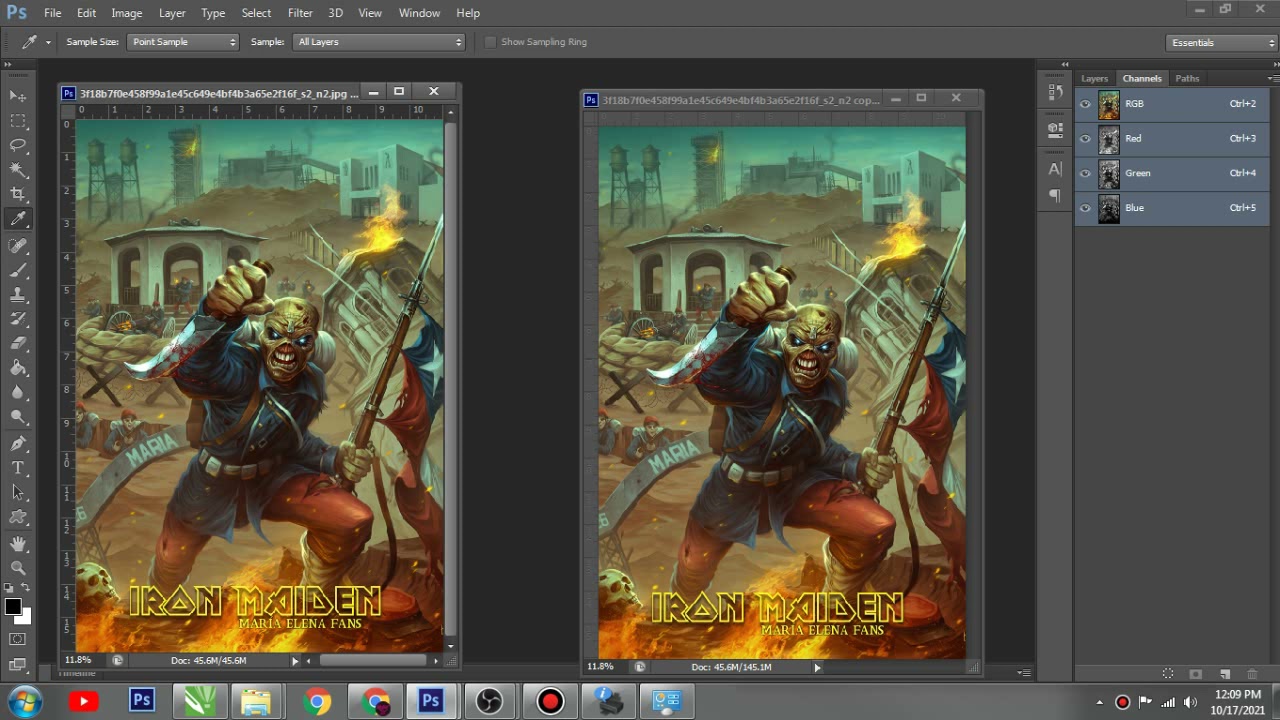Open the Window menu
This screenshot has height=720, width=1280.
419,13
